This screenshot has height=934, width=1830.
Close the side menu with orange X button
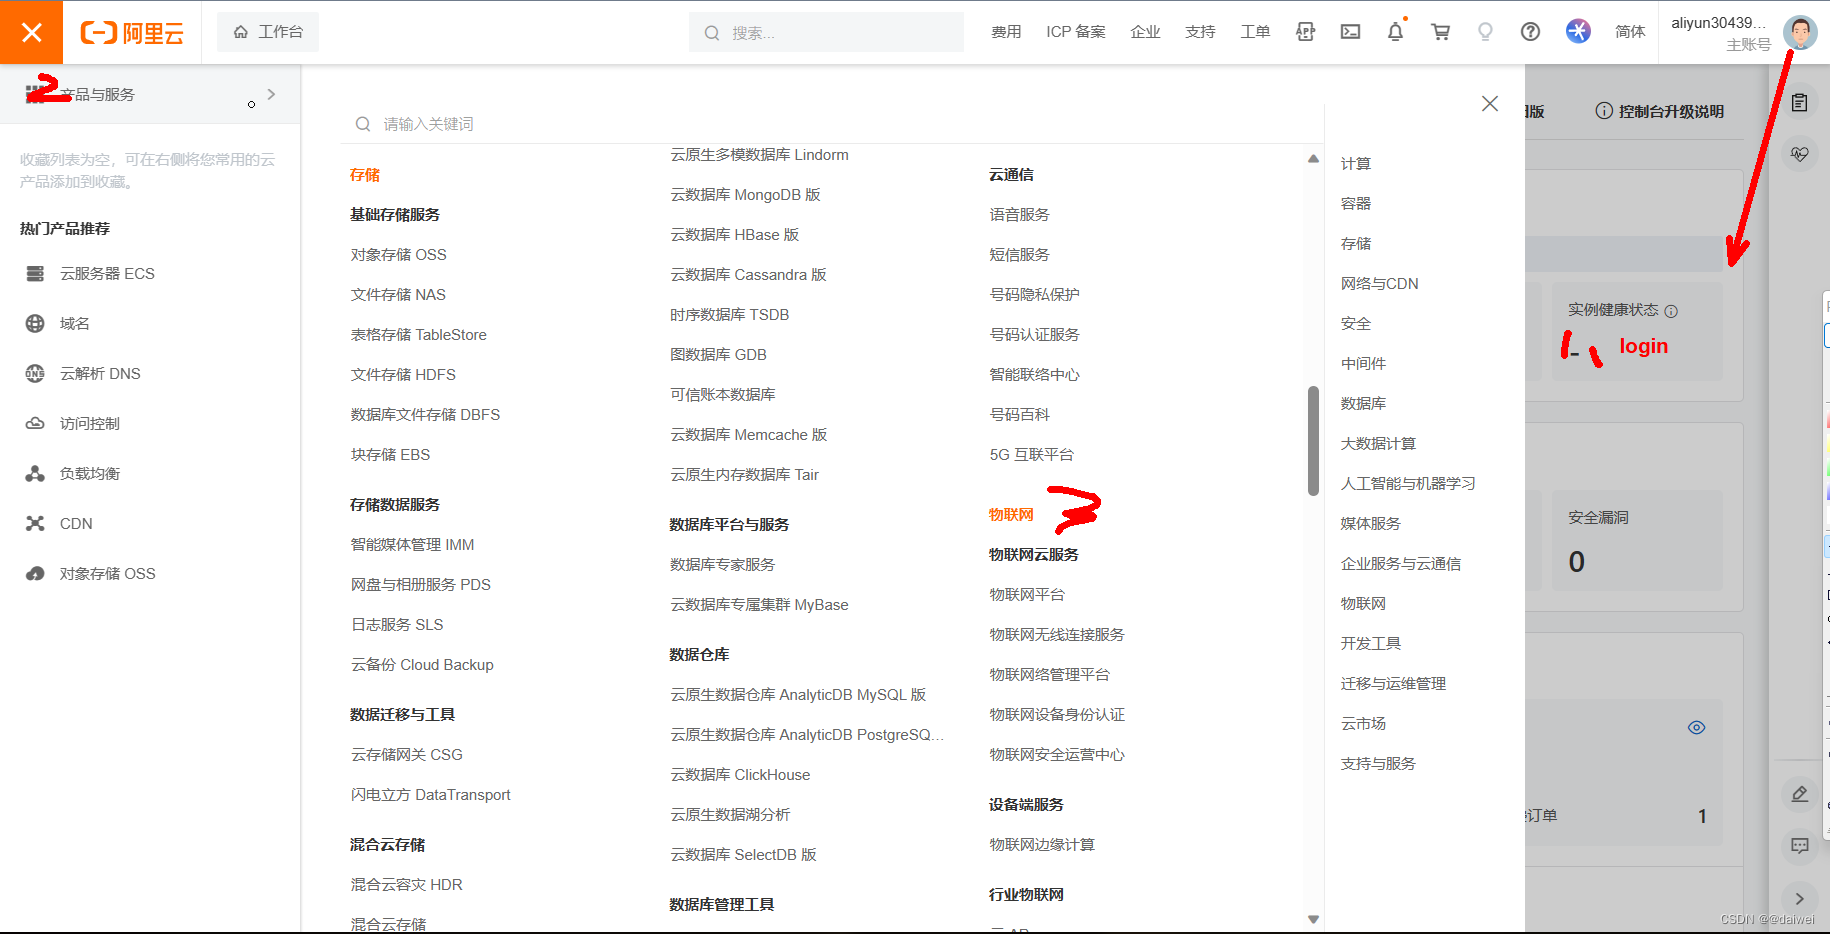tap(31, 32)
